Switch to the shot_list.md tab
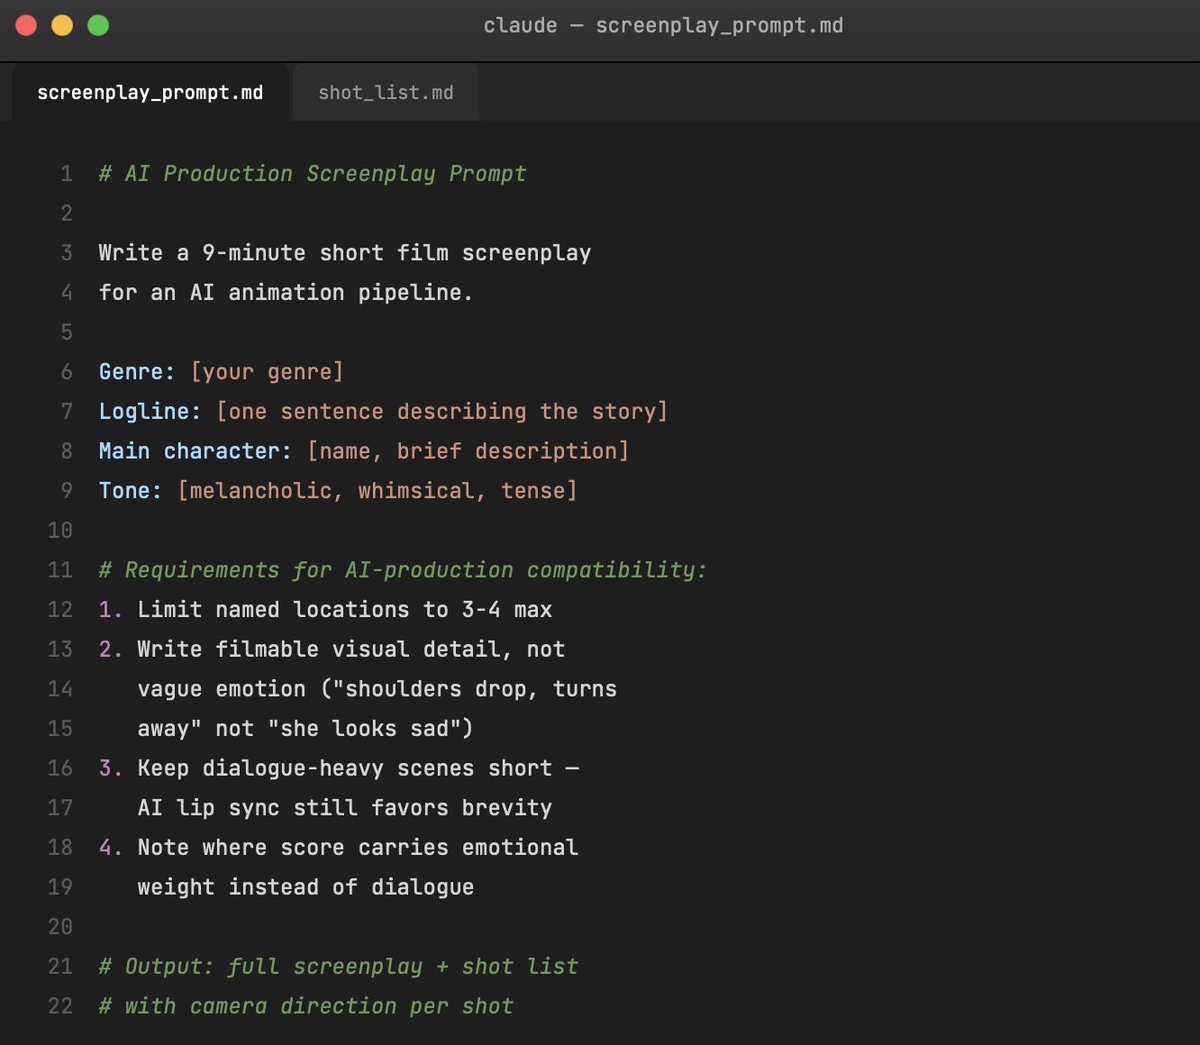This screenshot has width=1200, height=1045. [385, 93]
